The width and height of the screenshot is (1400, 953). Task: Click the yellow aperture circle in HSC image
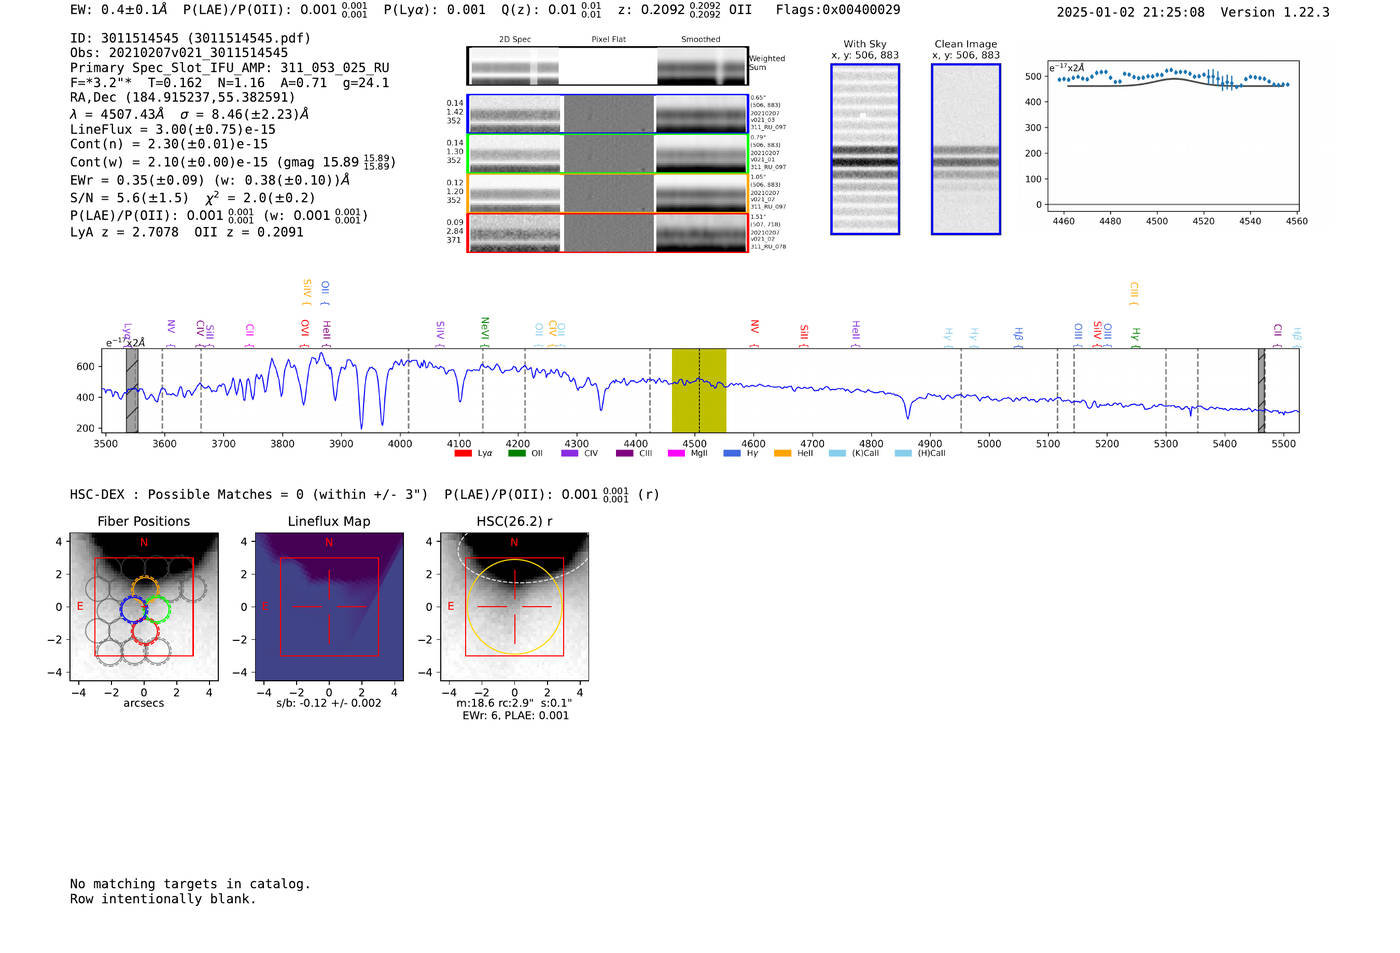coord(514,607)
